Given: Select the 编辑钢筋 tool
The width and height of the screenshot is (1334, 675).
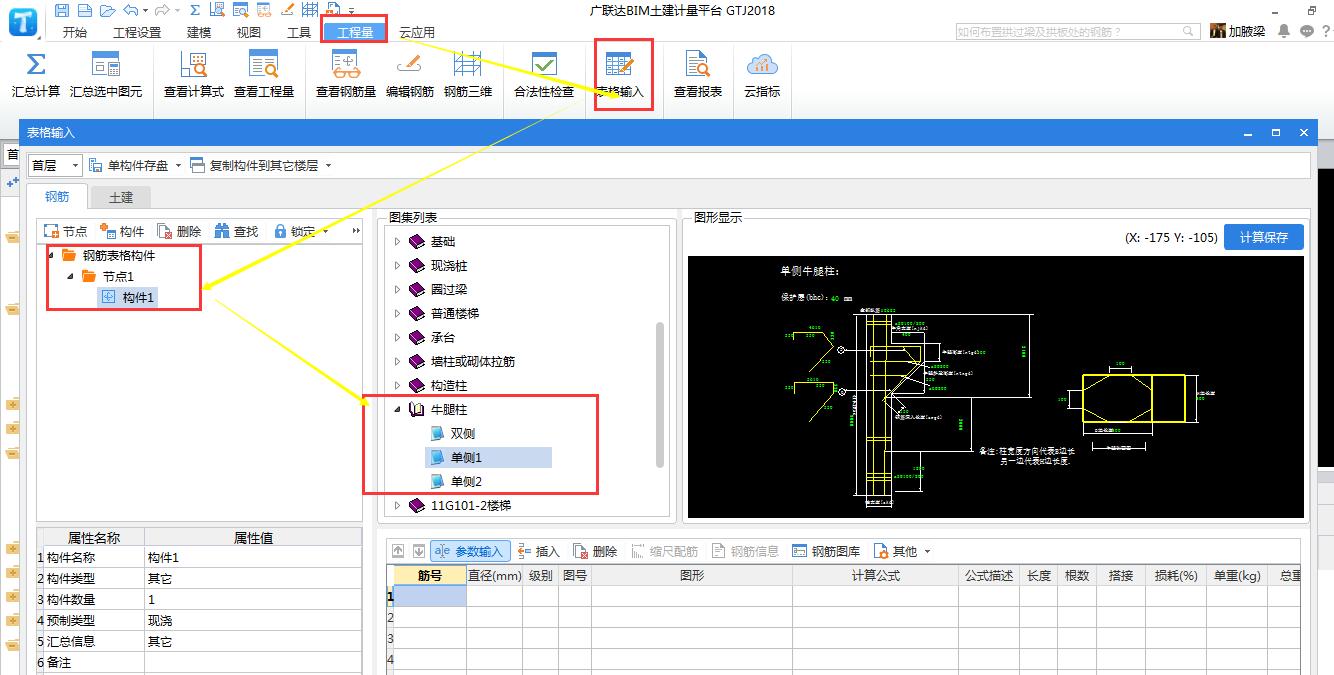Looking at the screenshot, I should (x=410, y=75).
